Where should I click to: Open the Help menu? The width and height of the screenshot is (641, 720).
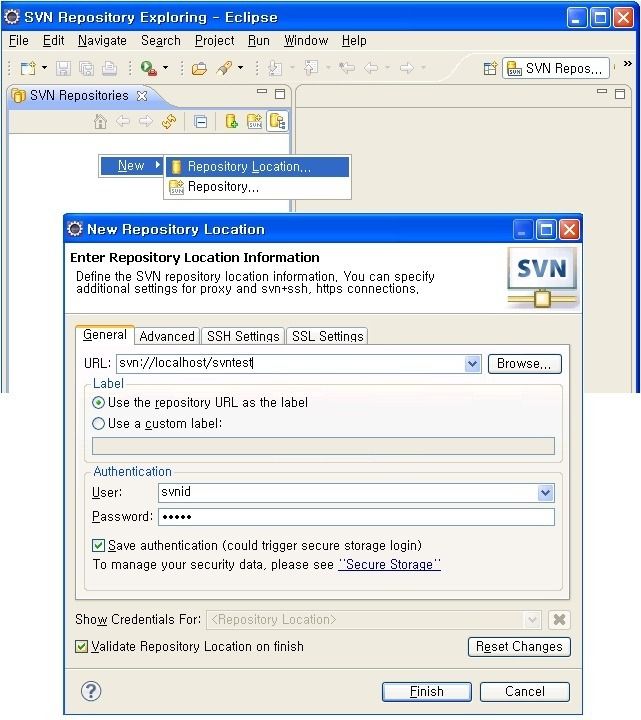pos(354,41)
